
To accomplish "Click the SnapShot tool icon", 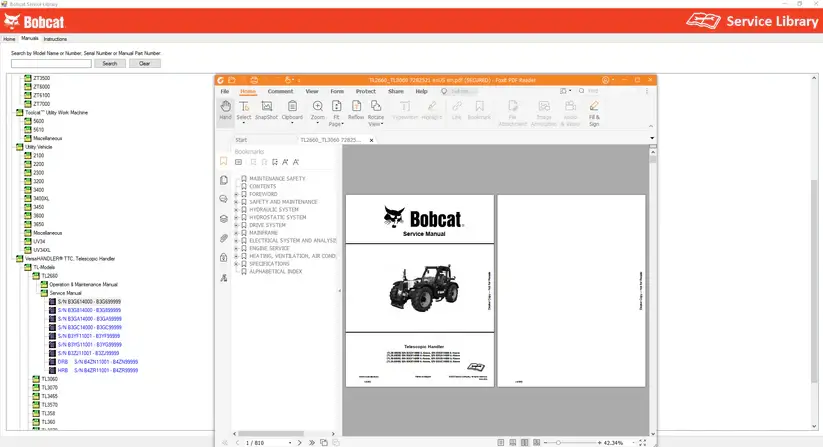I will tap(266, 109).
